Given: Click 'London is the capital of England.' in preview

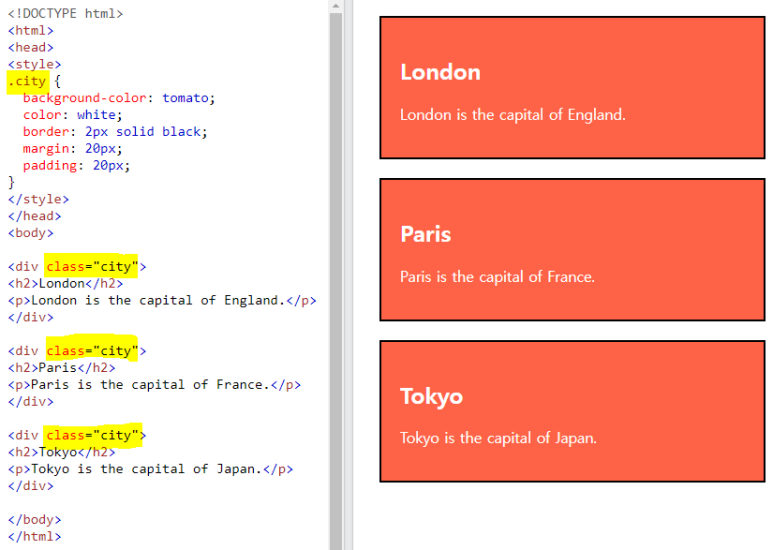Looking at the screenshot, I should click(513, 115).
